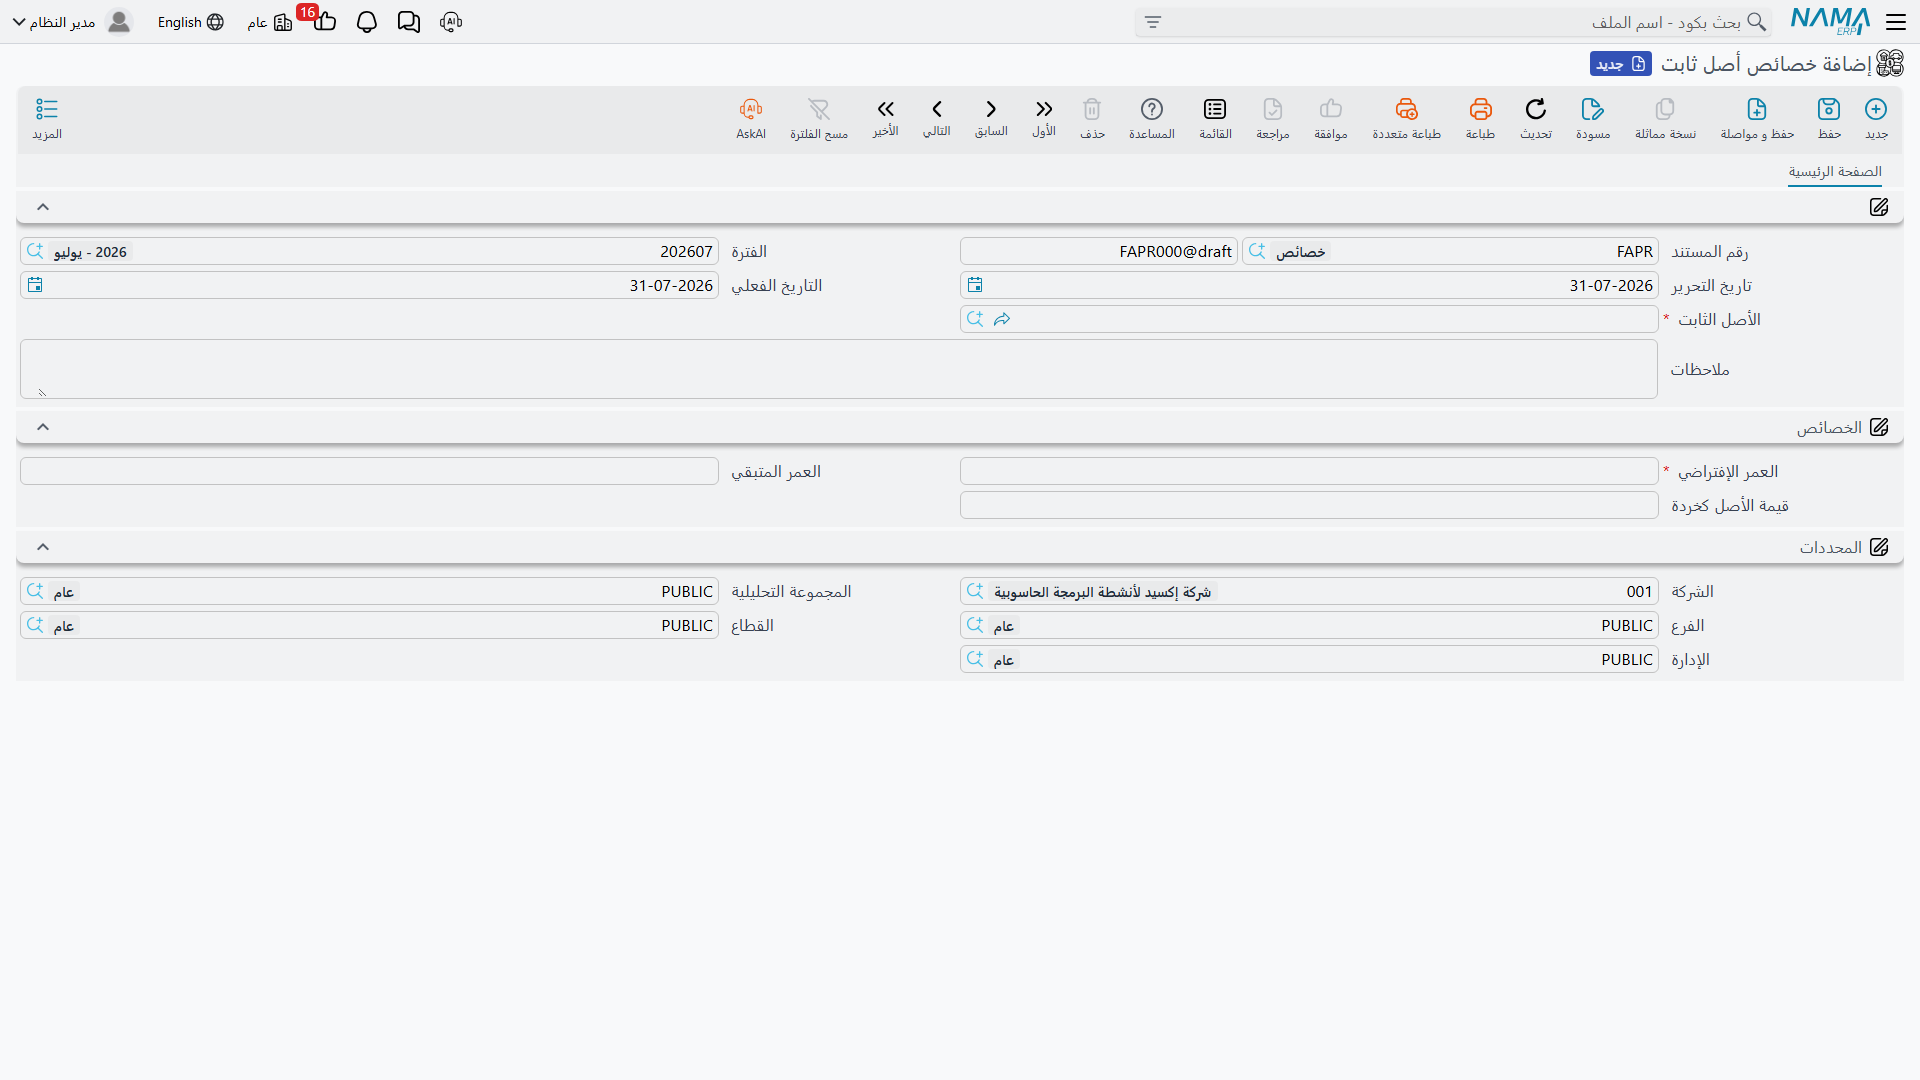Viewport: 1920px width, 1080px height.
Task: Click the تحديث (Refresh) icon
Action: pos(1536,109)
